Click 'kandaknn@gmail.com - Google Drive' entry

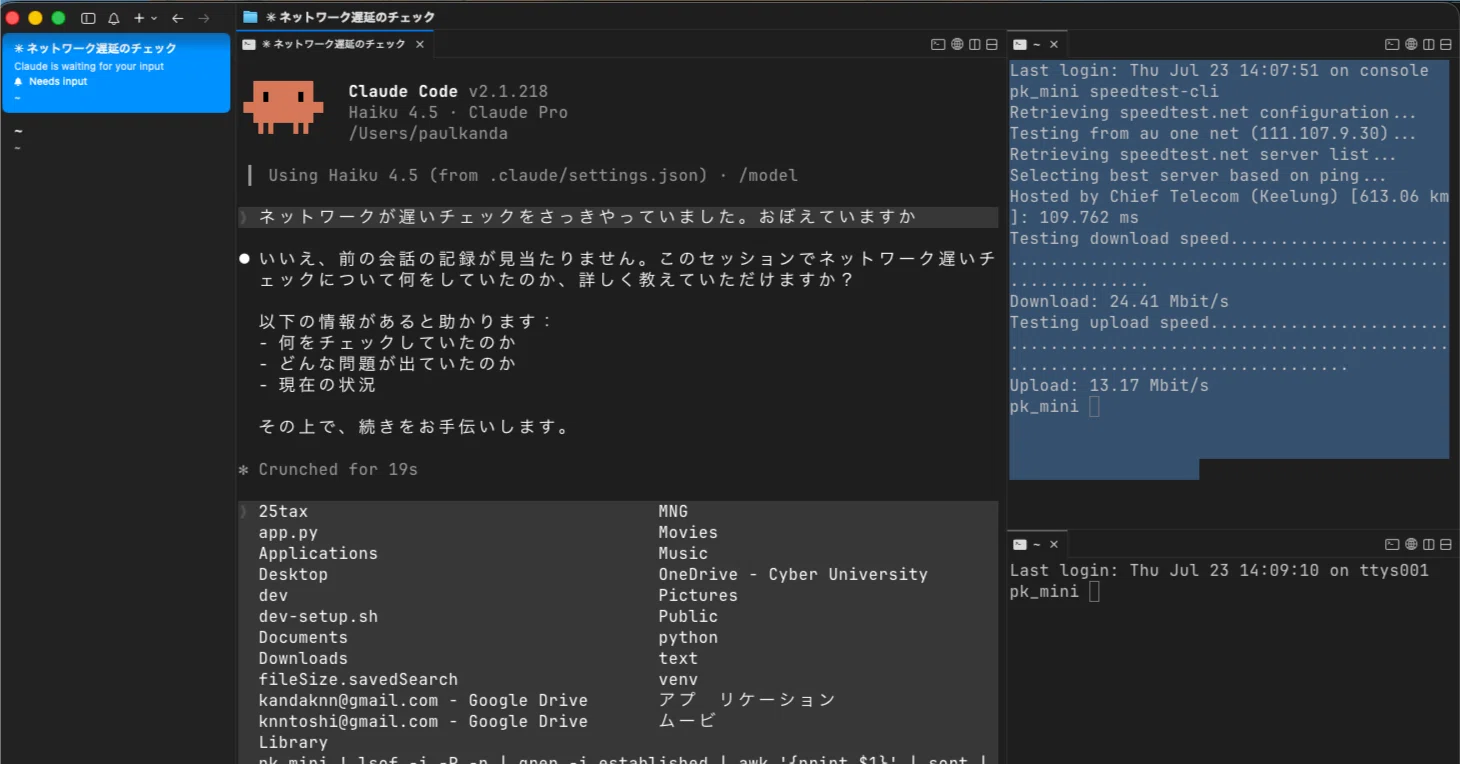pyautogui.click(x=423, y=700)
